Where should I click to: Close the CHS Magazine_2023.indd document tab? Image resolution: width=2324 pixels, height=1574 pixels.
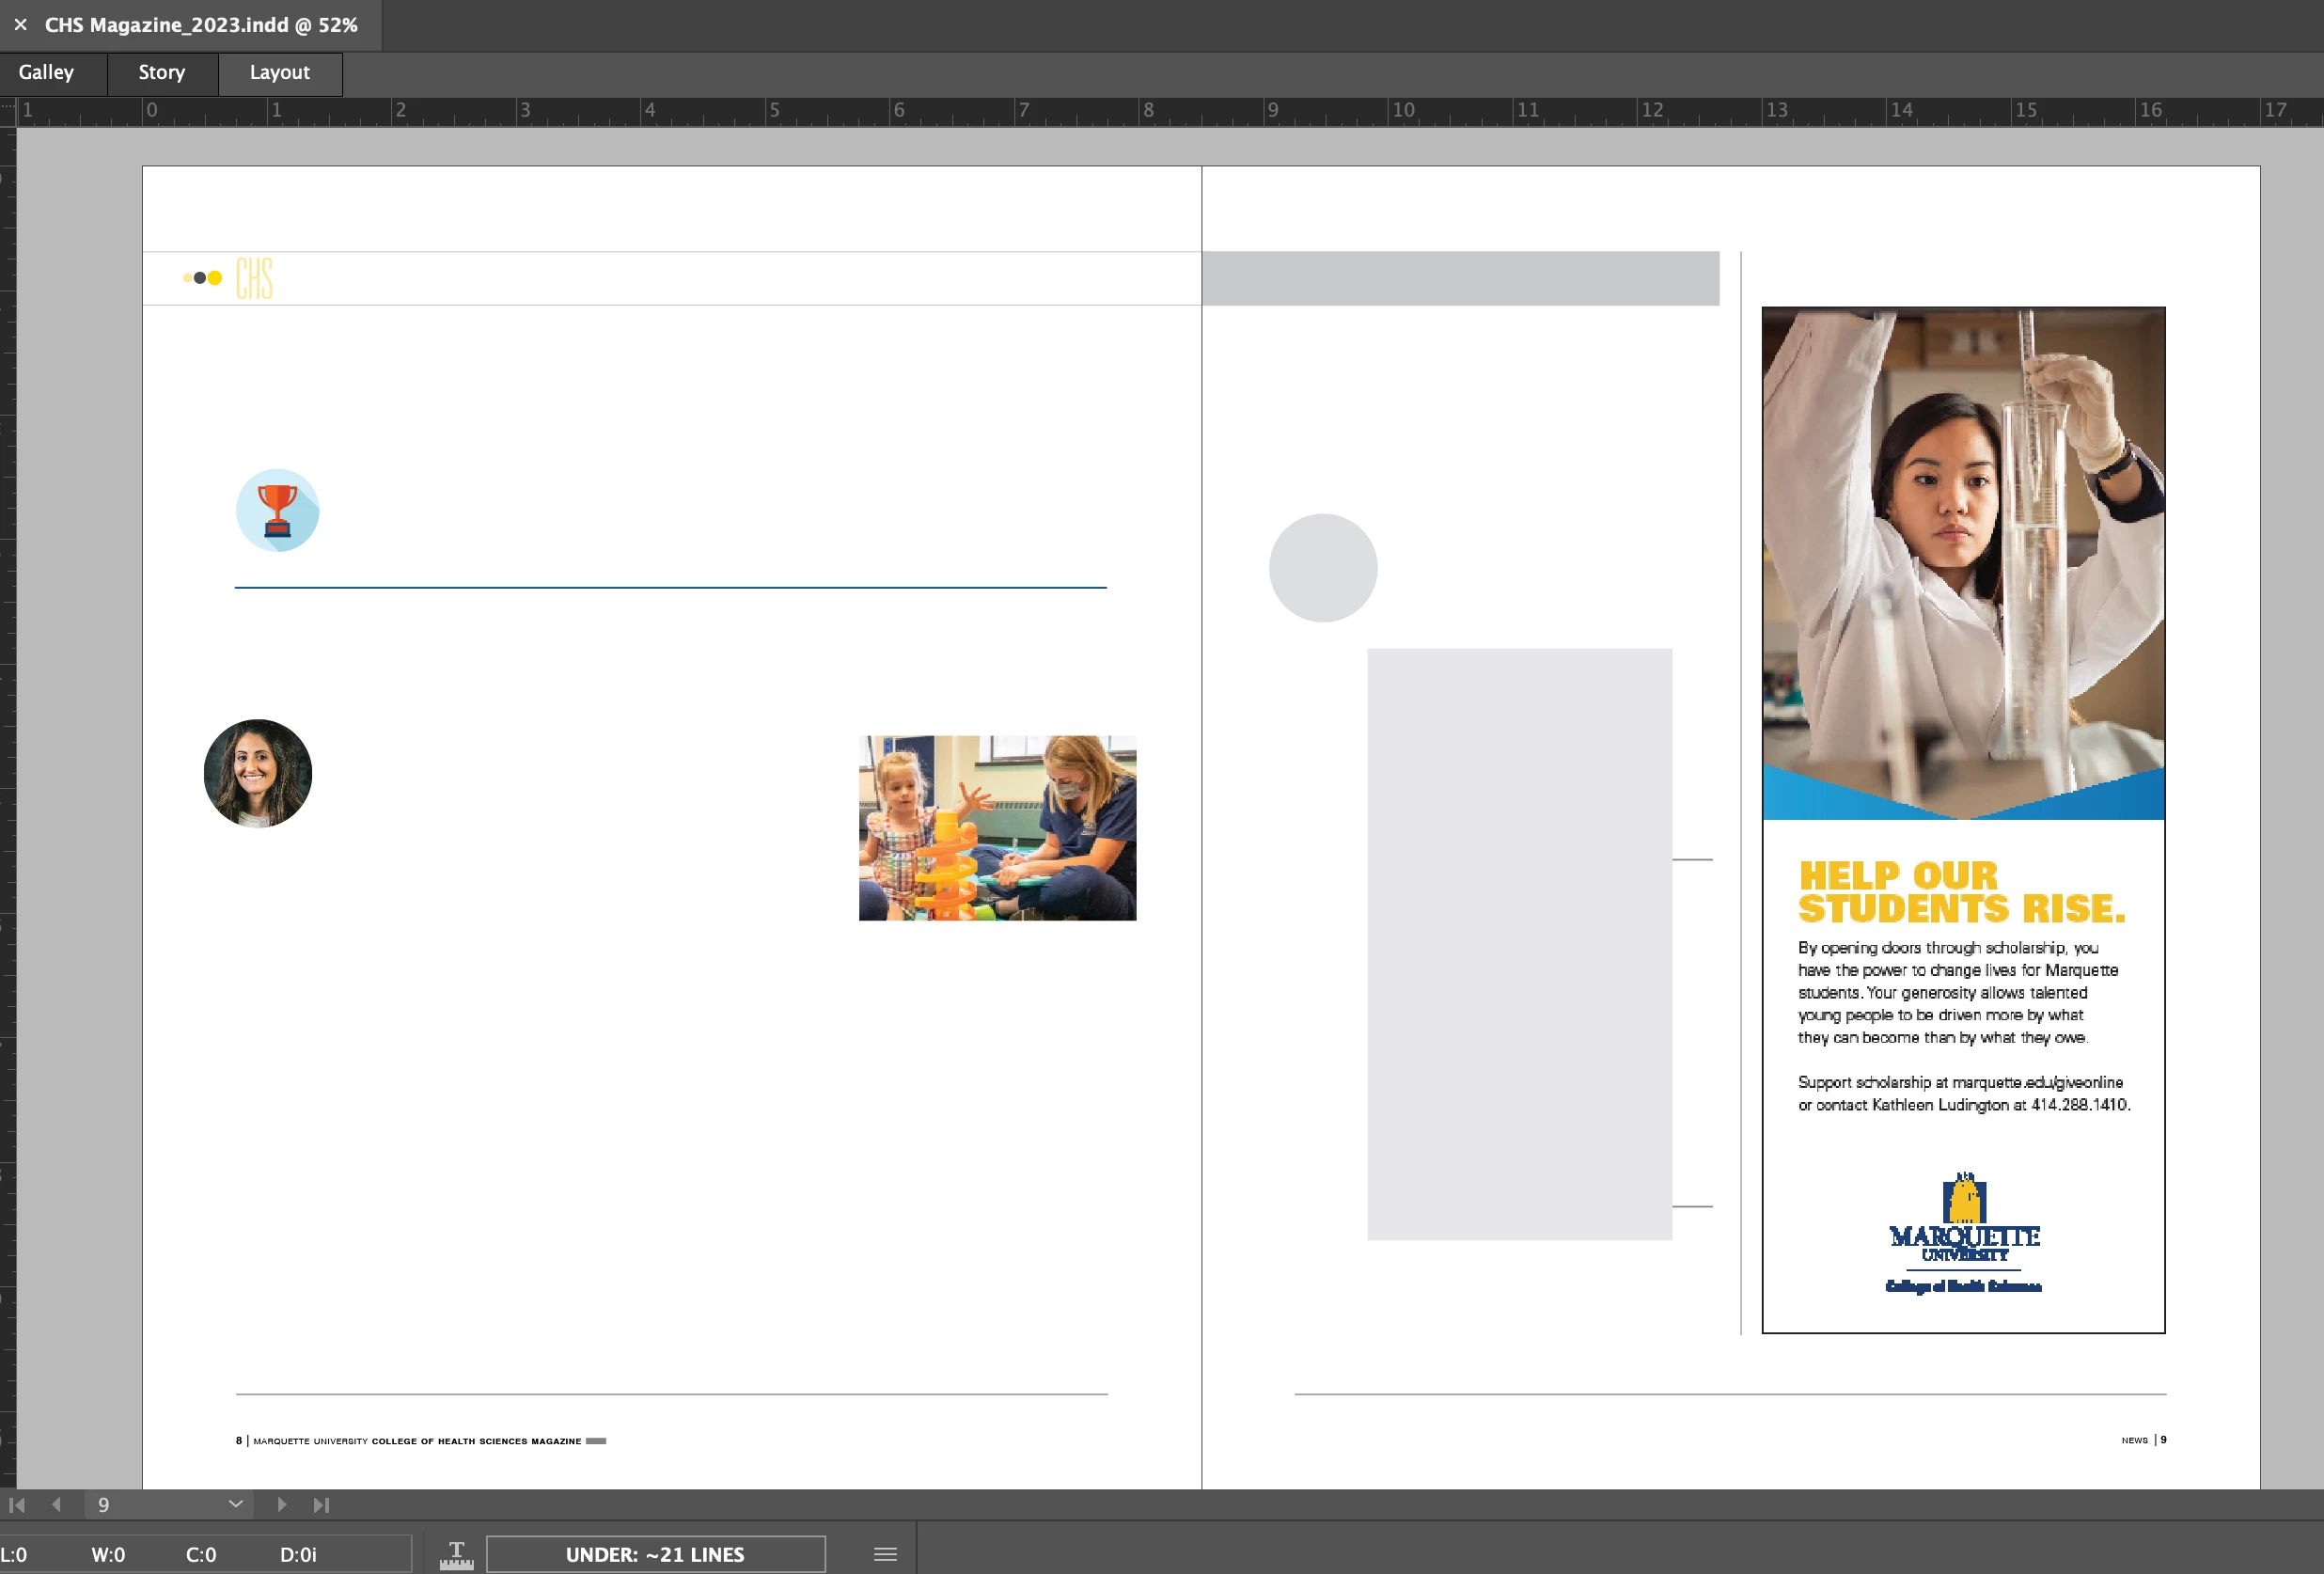(x=20, y=25)
